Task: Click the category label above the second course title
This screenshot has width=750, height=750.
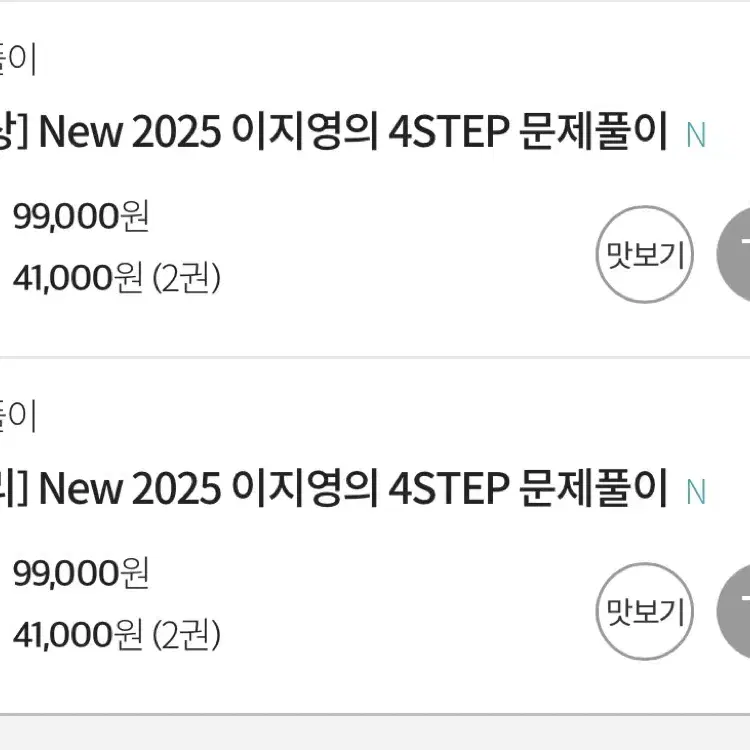Action: tap(18, 416)
